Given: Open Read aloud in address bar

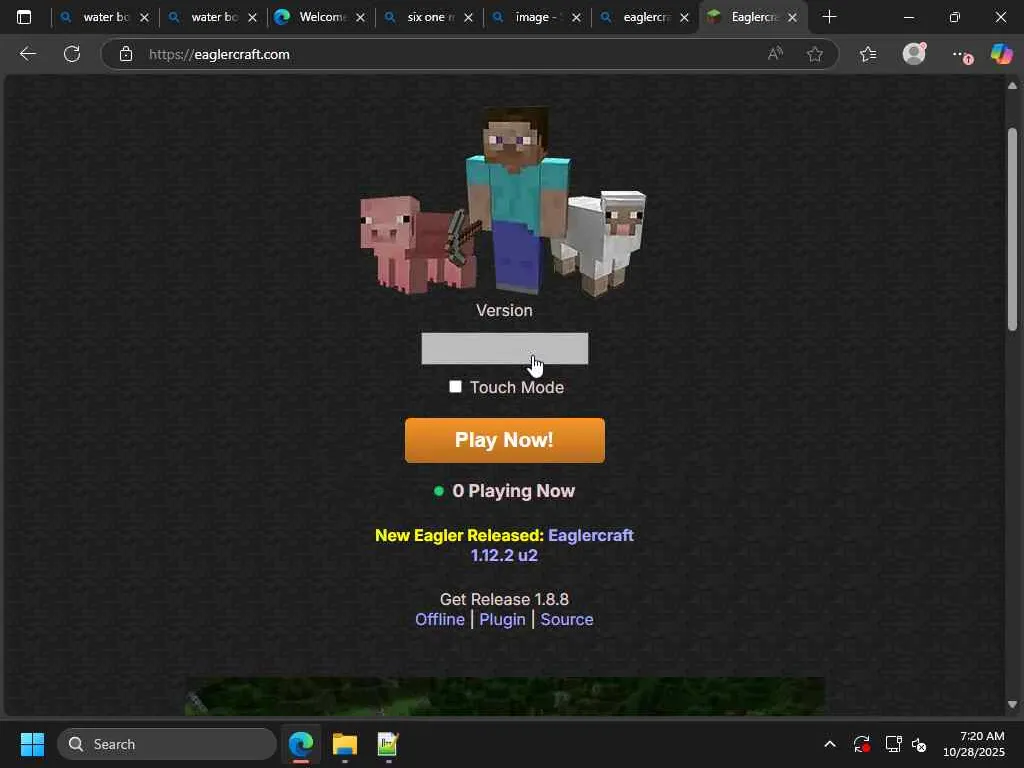Looking at the screenshot, I should tap(775, 54).
